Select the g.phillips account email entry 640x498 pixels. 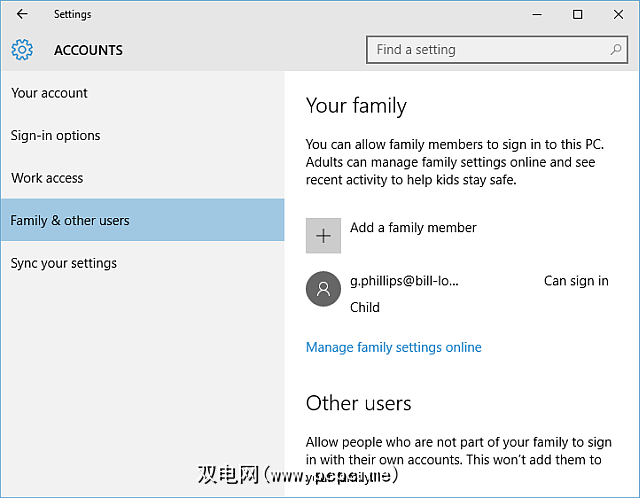pos(404,281)
